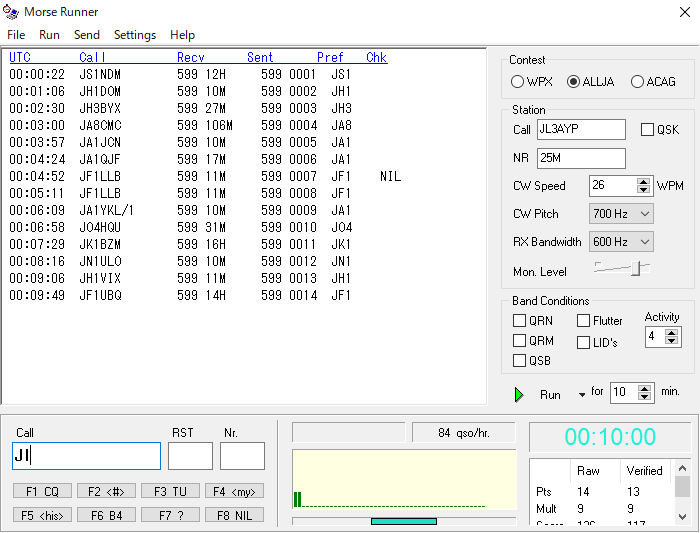The width and height of the screenshot is (700, 533).
Task: Click the 00:10:00 timer display
Action: pyautogui.click(x=610, y=437)
